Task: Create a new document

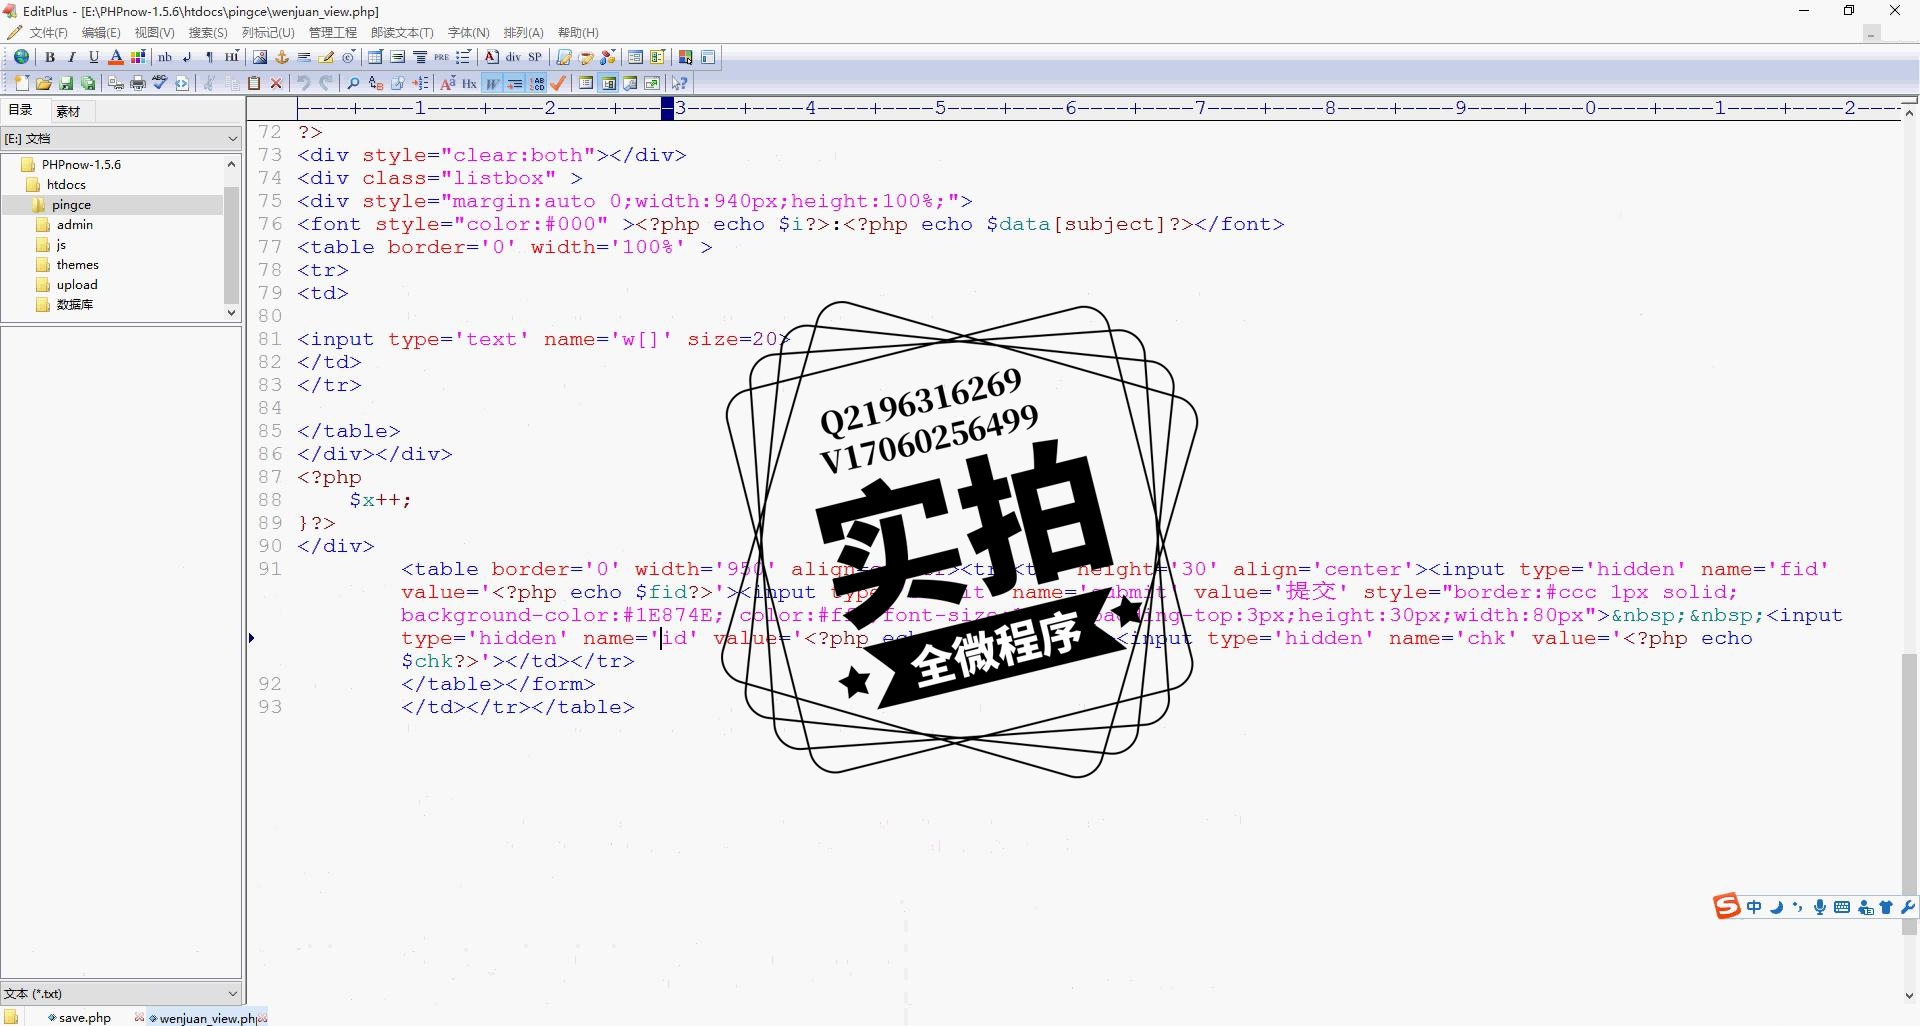Action: click(22, 83)
